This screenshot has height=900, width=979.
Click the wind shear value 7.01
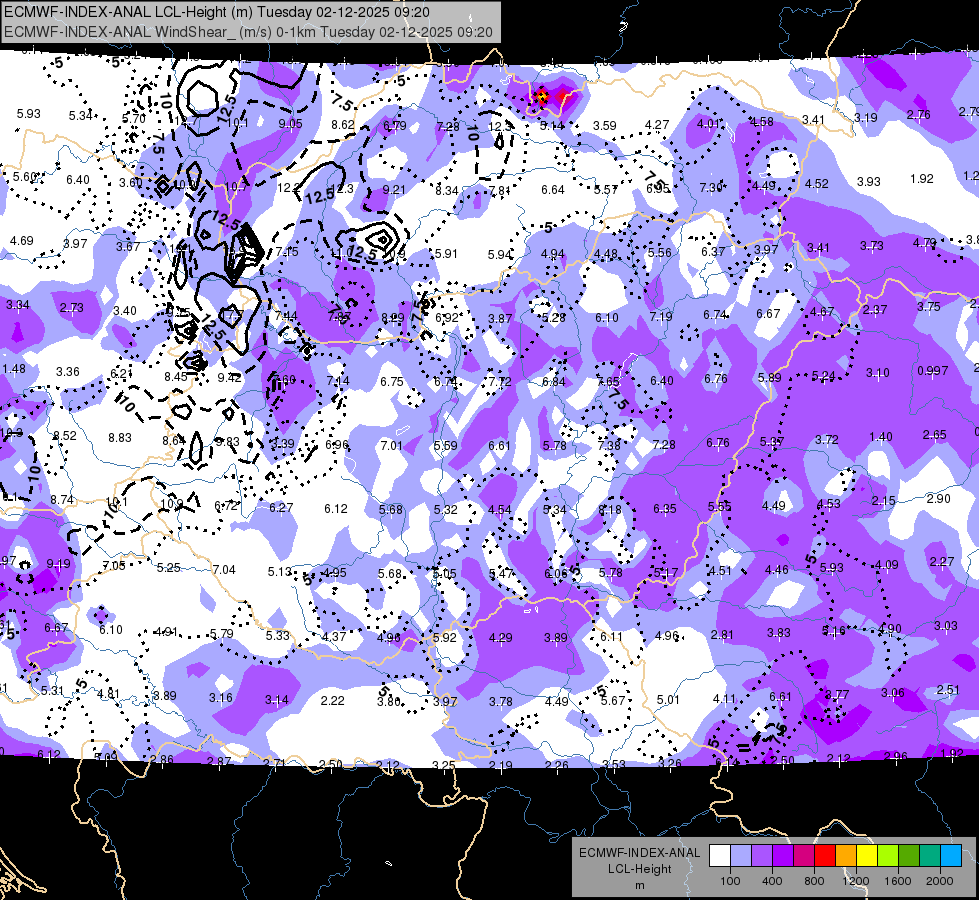click(x=391, y=445)
